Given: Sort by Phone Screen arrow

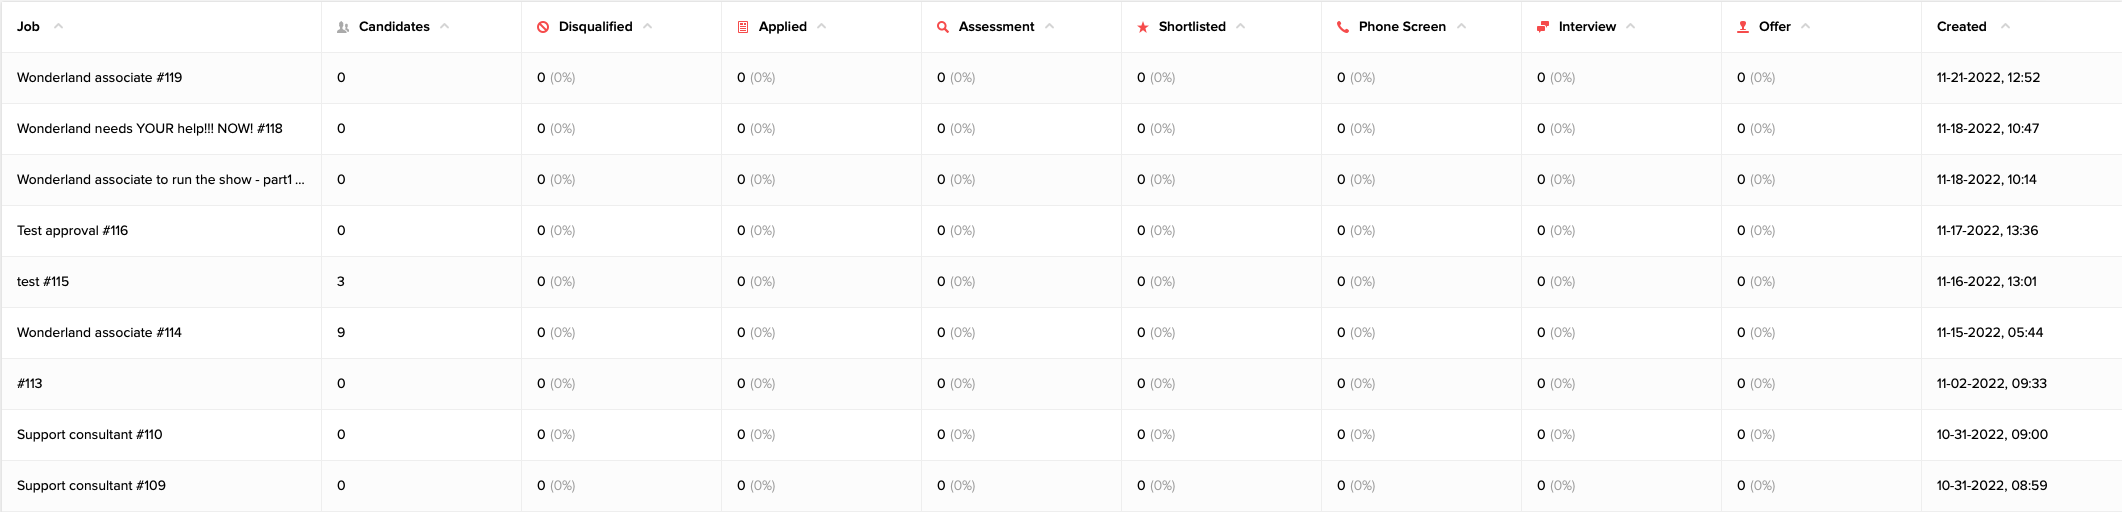Looking at the screenshot, I should (1462, 26).
